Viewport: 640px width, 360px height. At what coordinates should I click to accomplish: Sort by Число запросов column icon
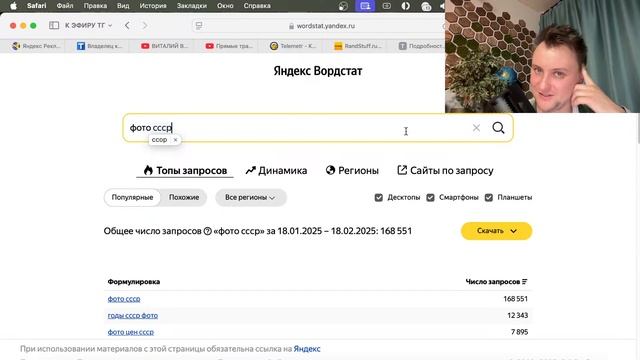click(524, 282)
